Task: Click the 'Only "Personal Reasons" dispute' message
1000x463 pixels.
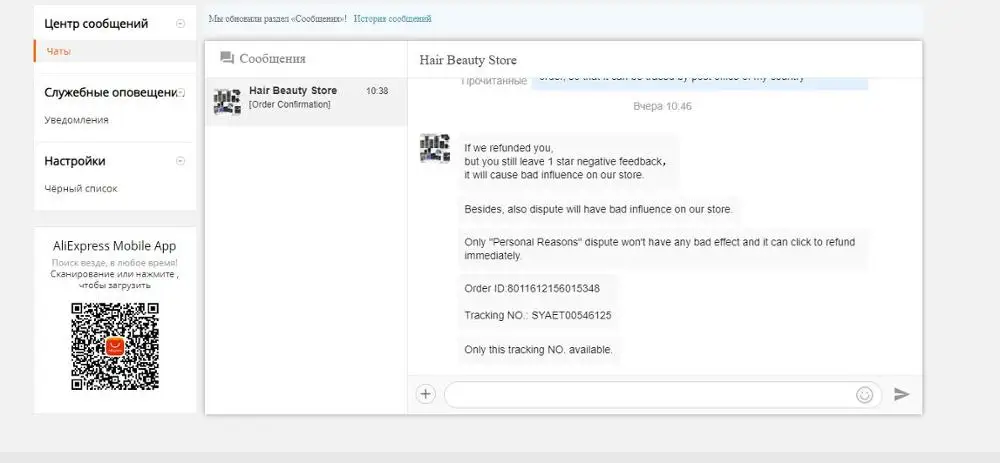Action: [663, 249]
